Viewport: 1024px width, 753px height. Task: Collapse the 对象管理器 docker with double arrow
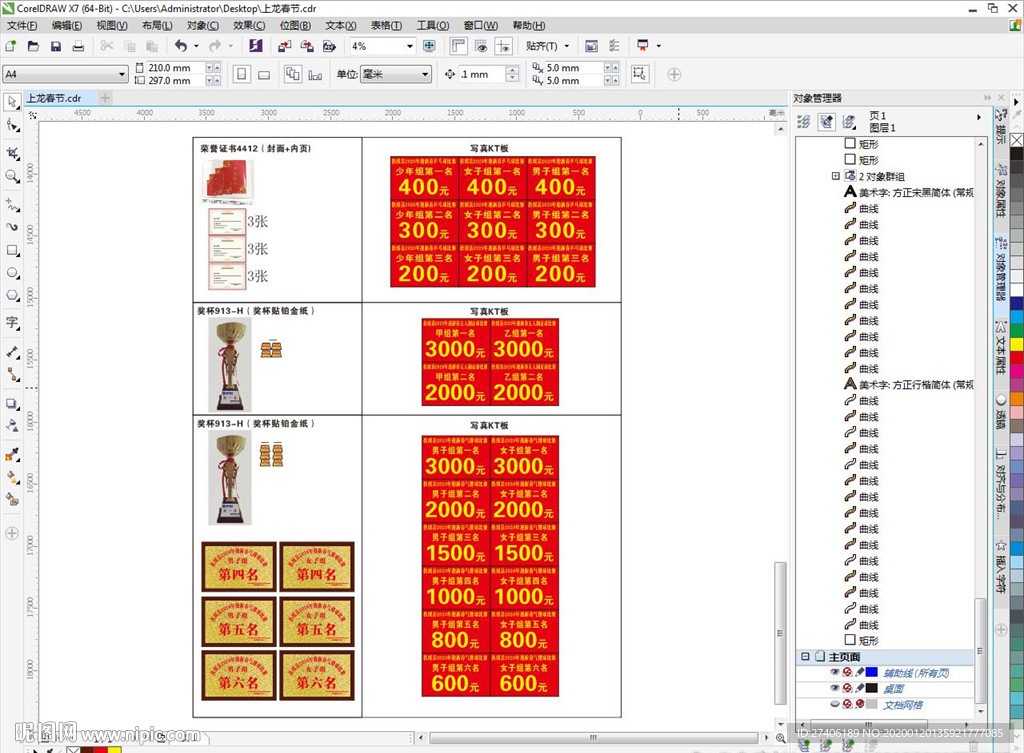(987, 98)
